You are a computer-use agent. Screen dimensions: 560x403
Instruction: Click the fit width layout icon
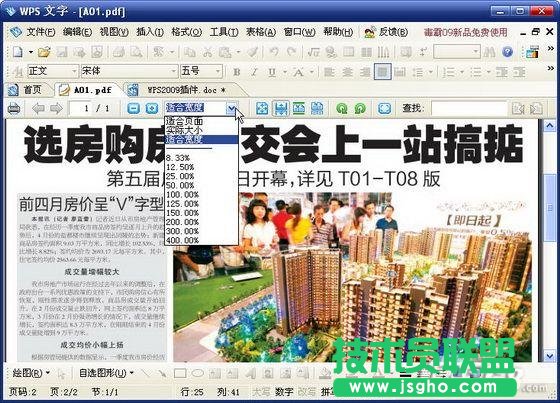pos(281,108)
